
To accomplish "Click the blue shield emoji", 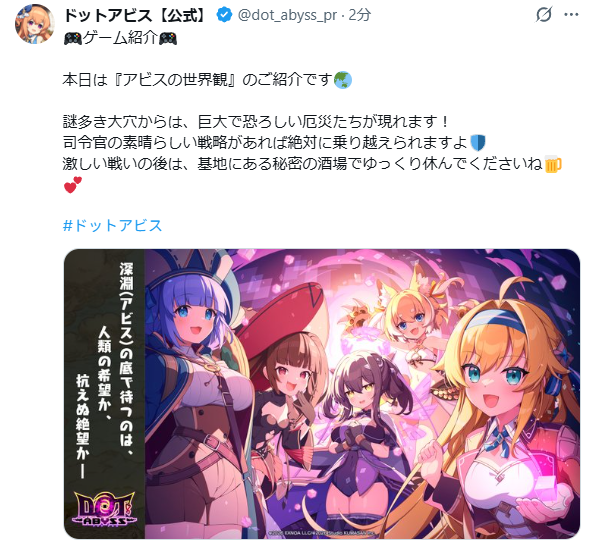I will (478, 143).
